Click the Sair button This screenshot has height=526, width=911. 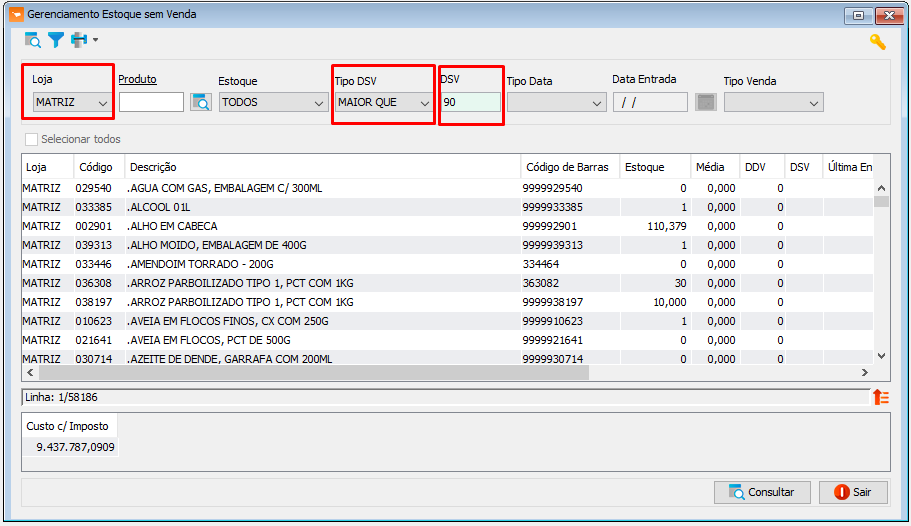(x=853, y=492)
